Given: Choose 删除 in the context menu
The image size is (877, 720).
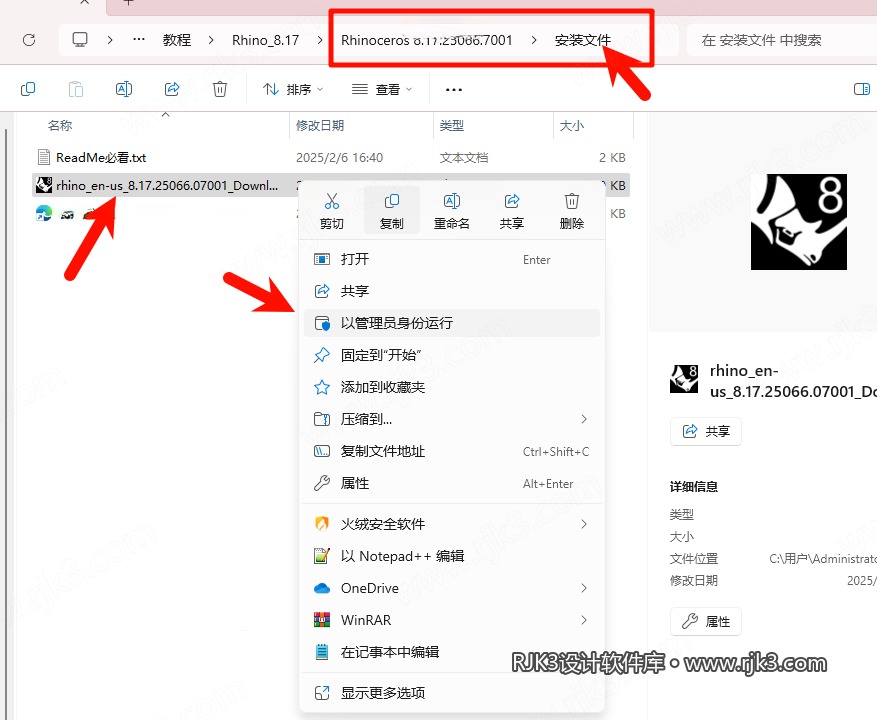Looking at the screenshot, I should [x=572, y=211].
